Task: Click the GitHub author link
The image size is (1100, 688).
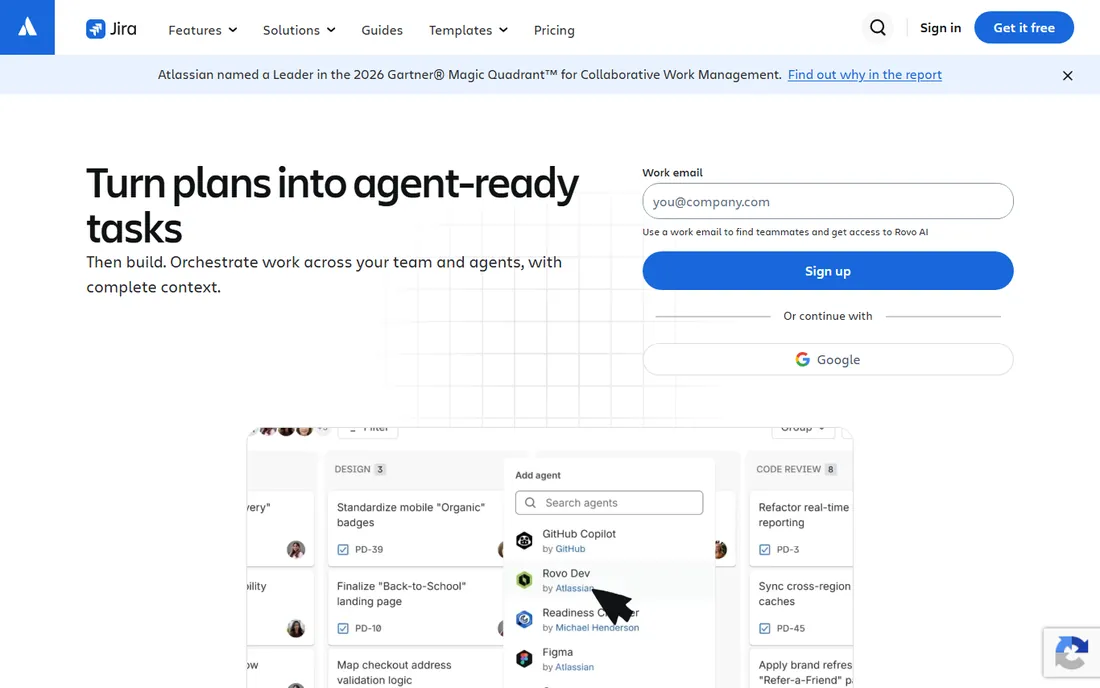Action: tap(570, 549)
